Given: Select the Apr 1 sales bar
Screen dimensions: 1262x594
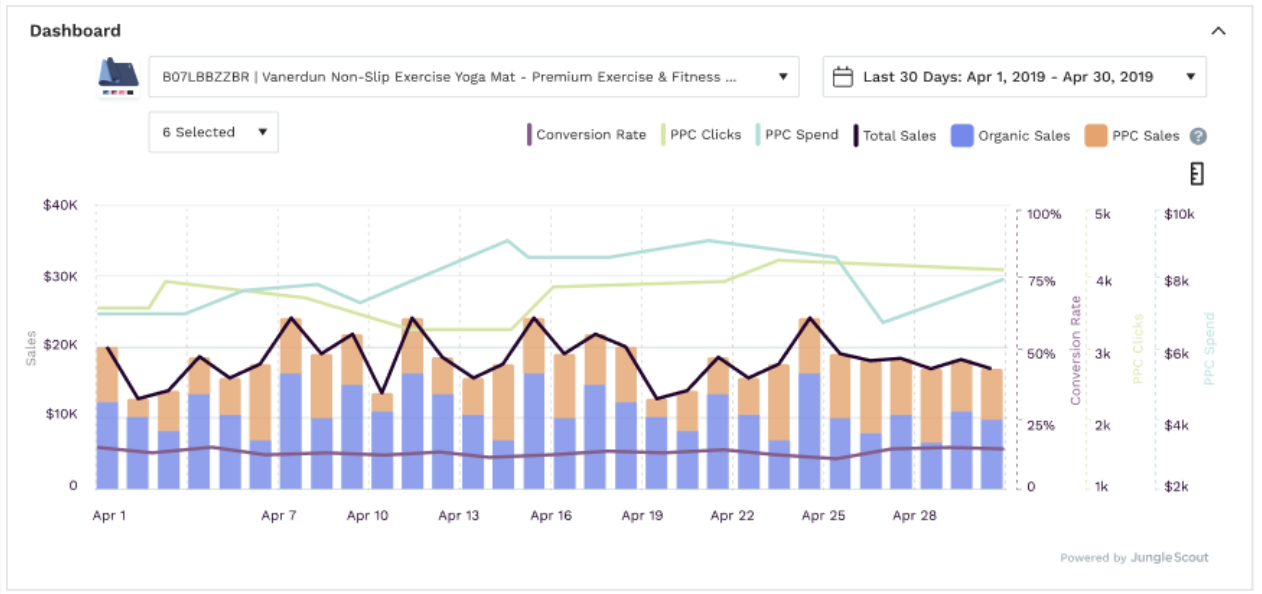Looking at the screenshot, I should pos(107,420).
